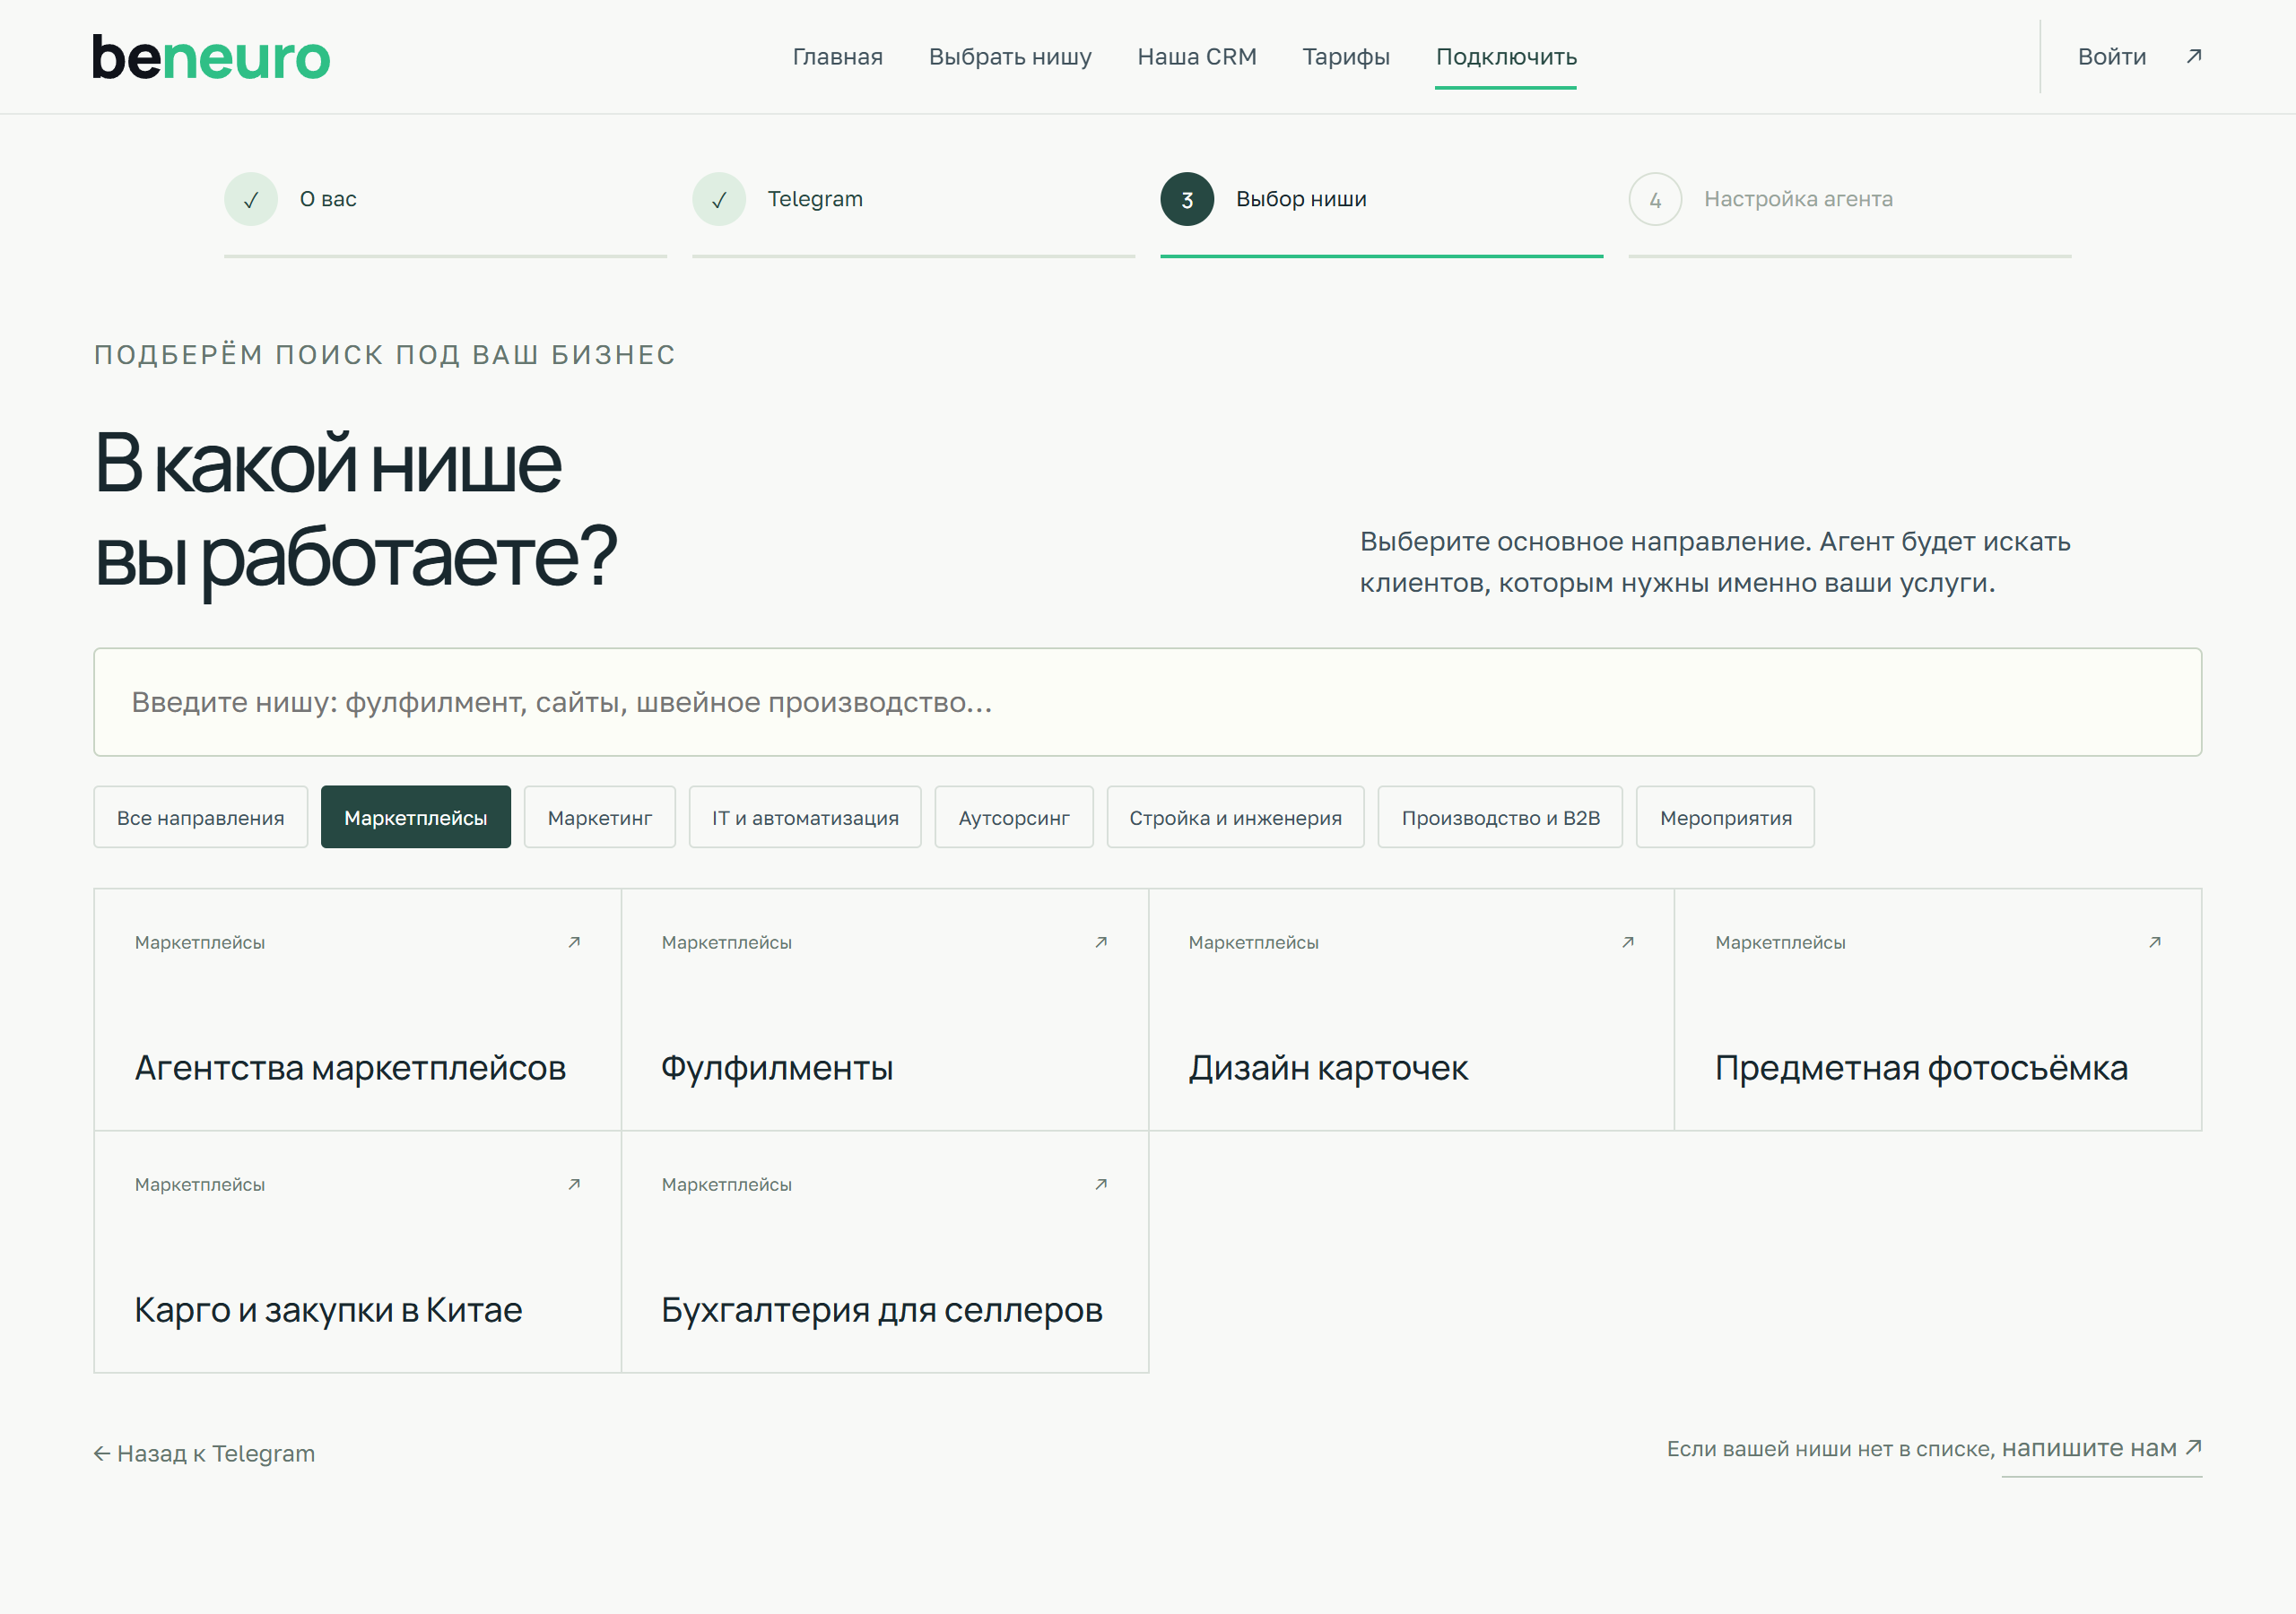Screen dimensions: 2296x1614
Task: Click the step 3 circle for Выбор ниши
Action: click(x=1187, y=199)
